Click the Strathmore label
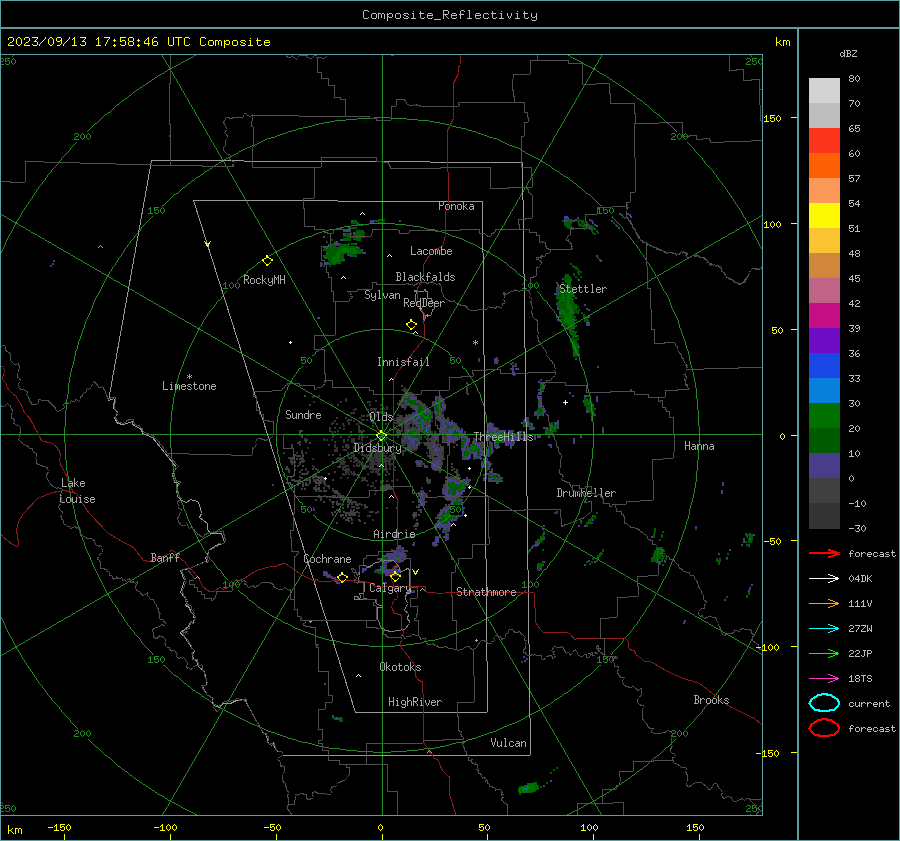 486,592
